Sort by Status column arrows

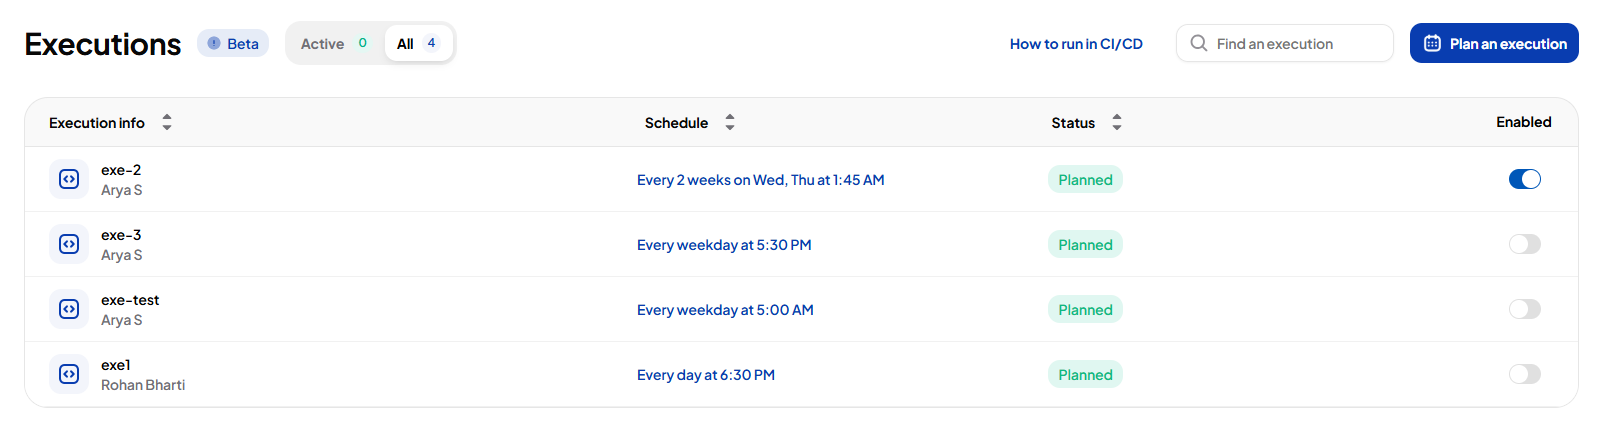(1117, 122)
